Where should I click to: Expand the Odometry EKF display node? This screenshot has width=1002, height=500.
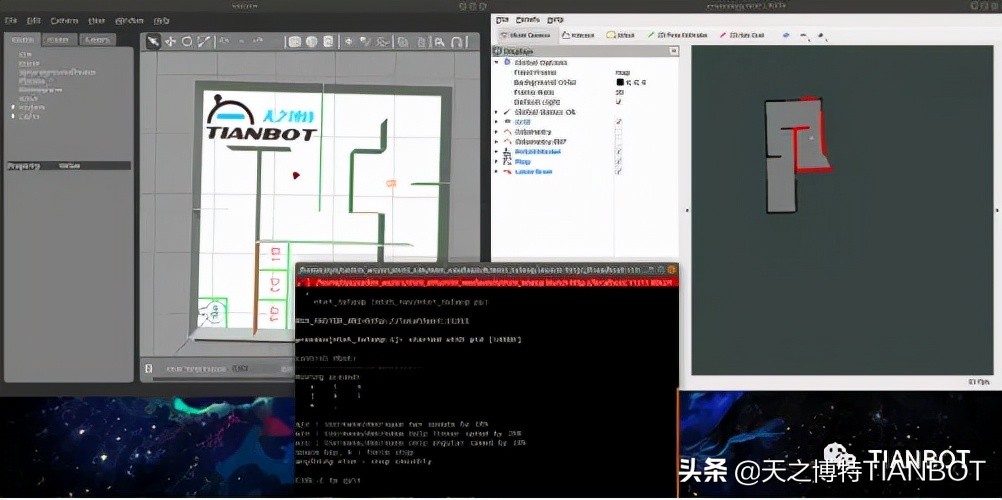(x=497, y=142)
